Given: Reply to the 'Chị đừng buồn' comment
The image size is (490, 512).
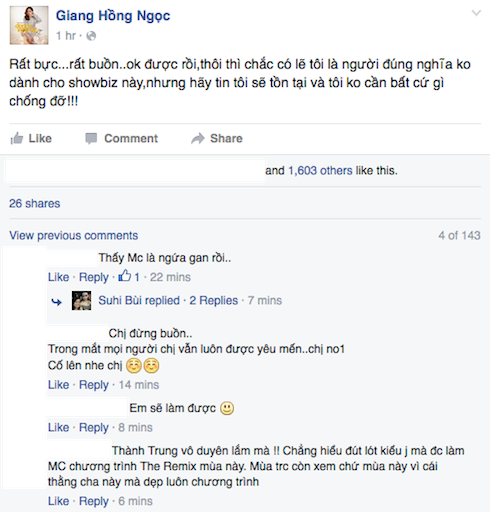Looking at the screenshot, I should pos(94,385).
